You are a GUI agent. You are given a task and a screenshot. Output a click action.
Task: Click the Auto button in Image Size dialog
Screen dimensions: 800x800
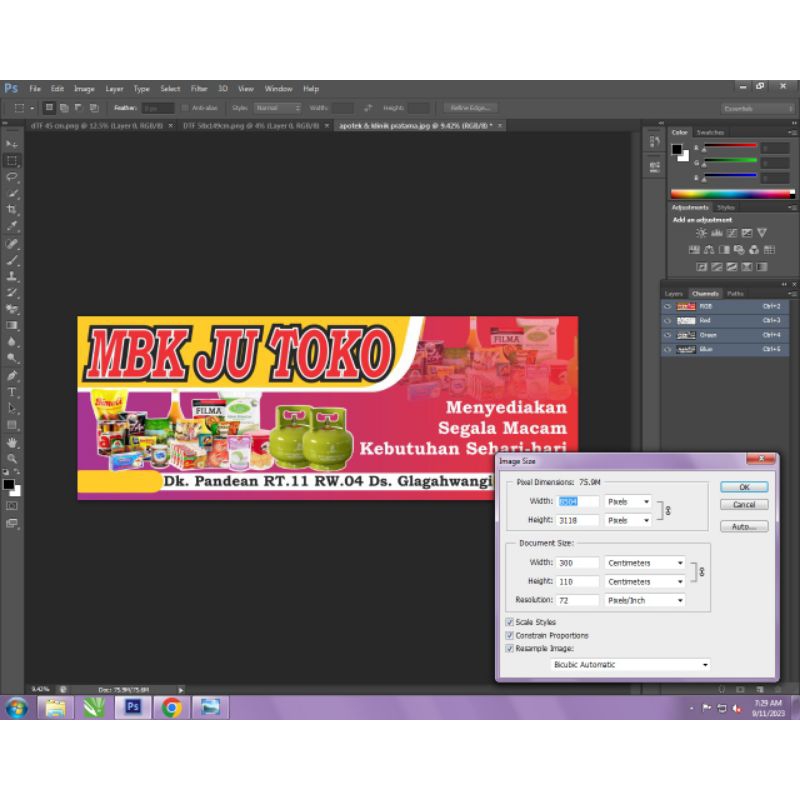pyautogui.click(x=743, y=525)
